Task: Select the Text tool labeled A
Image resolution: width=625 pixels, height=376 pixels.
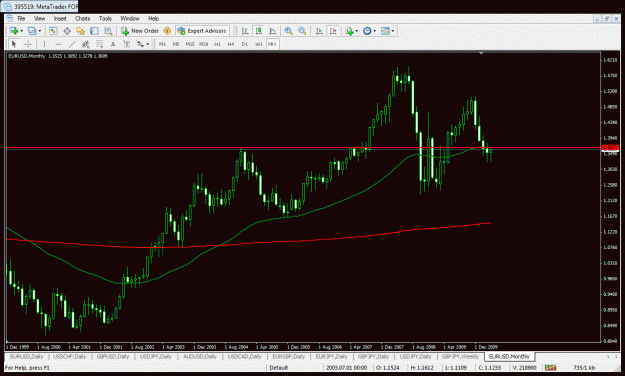Action: 113,44
